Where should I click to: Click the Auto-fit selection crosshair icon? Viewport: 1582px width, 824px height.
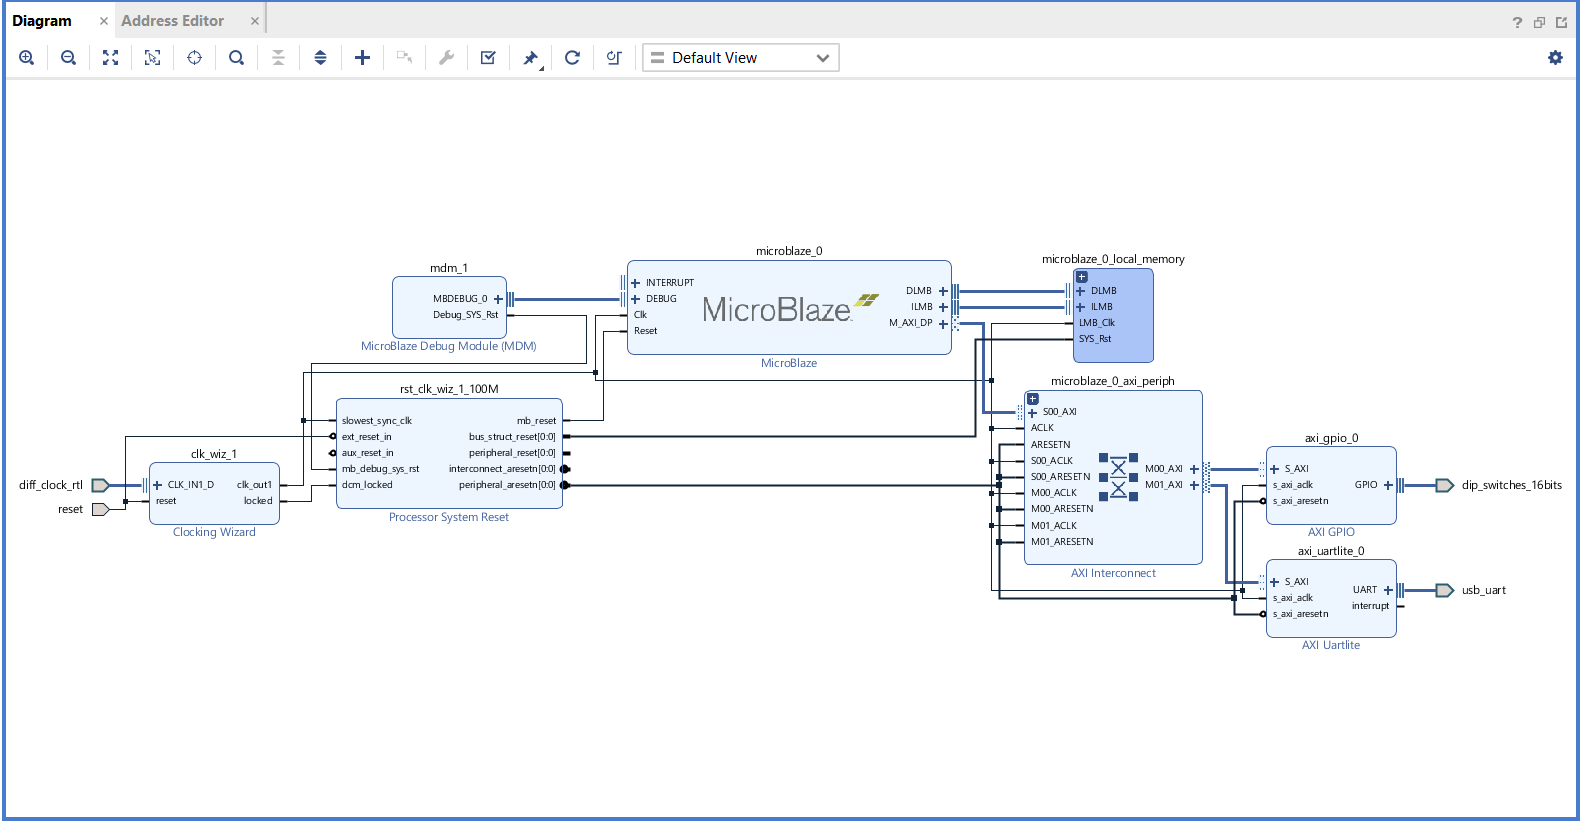click(x=195, y=58)
